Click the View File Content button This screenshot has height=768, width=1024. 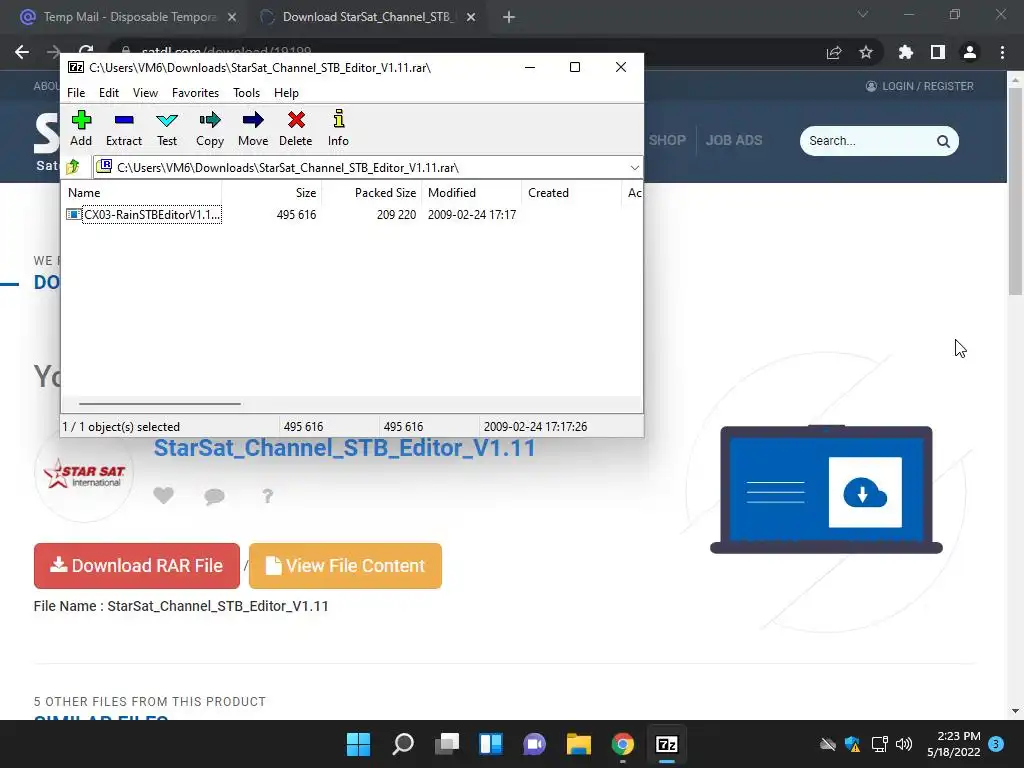[x=345, y=566]
